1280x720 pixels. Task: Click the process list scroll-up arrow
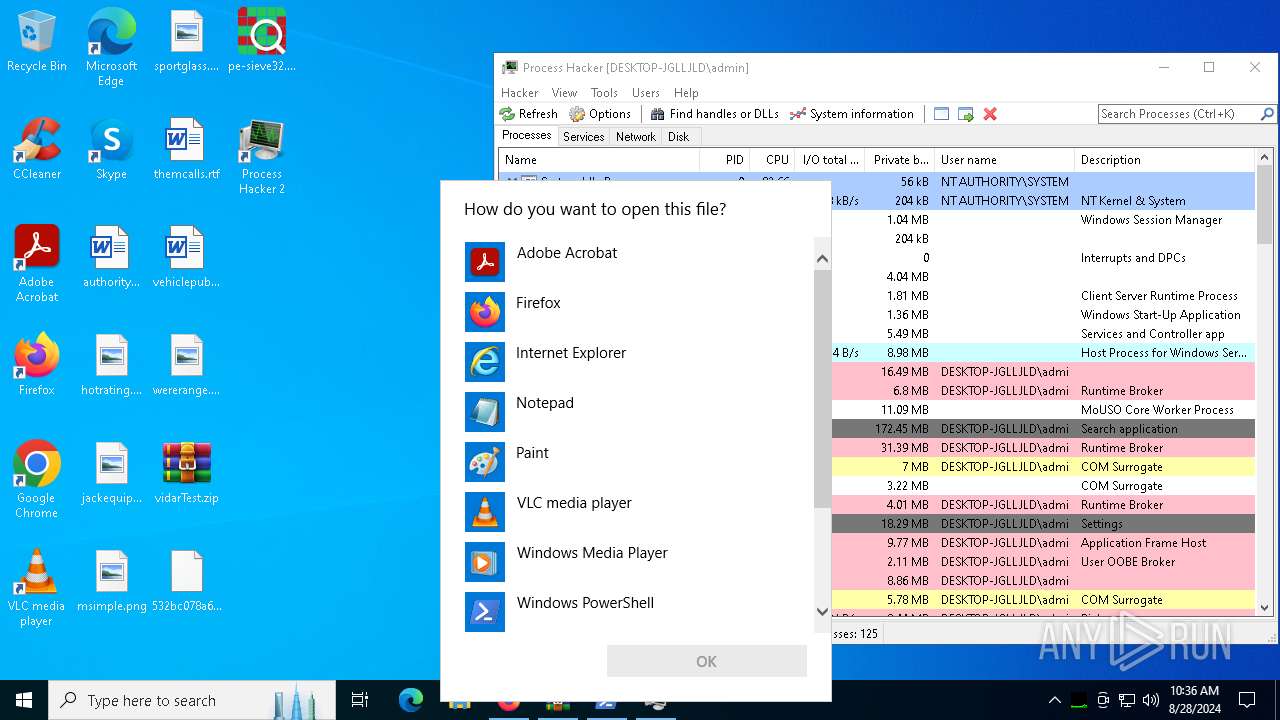[x=1264, y=158]
